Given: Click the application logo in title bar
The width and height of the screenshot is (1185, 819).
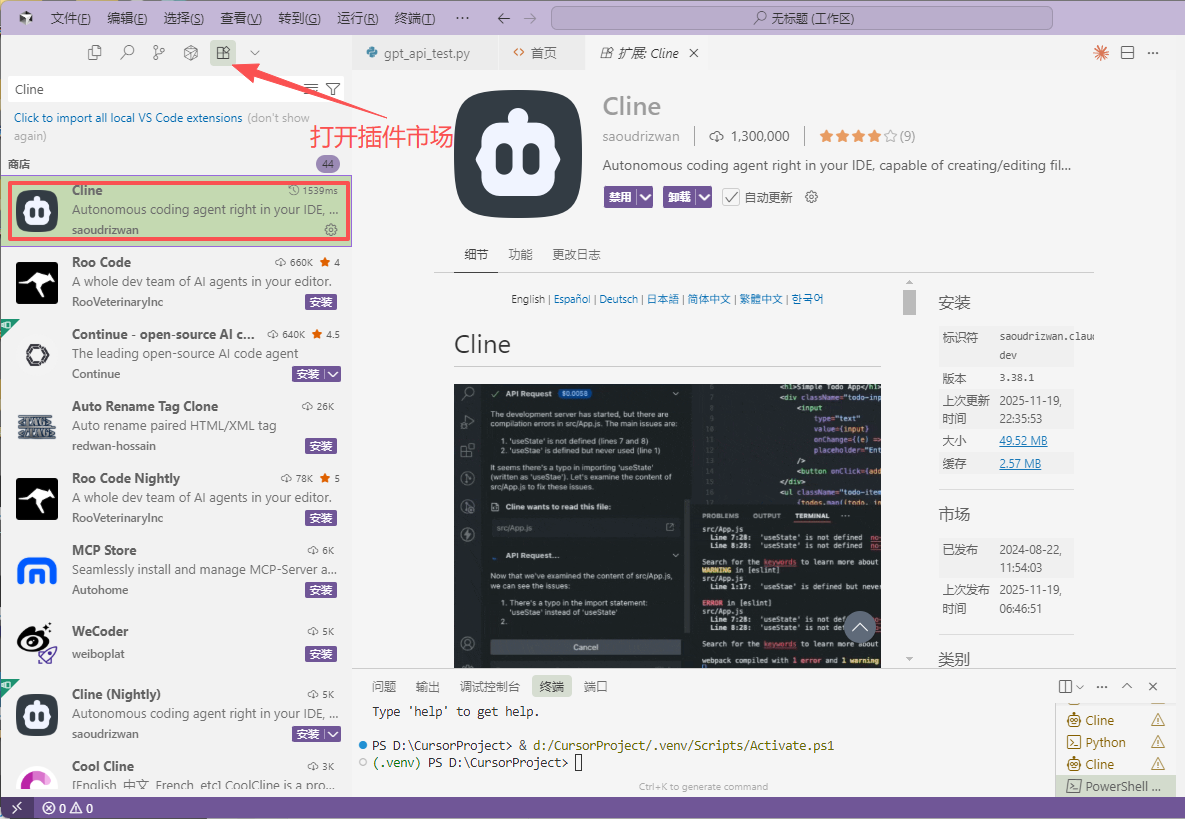Looking at the screenshot, I should pos(26,18).
